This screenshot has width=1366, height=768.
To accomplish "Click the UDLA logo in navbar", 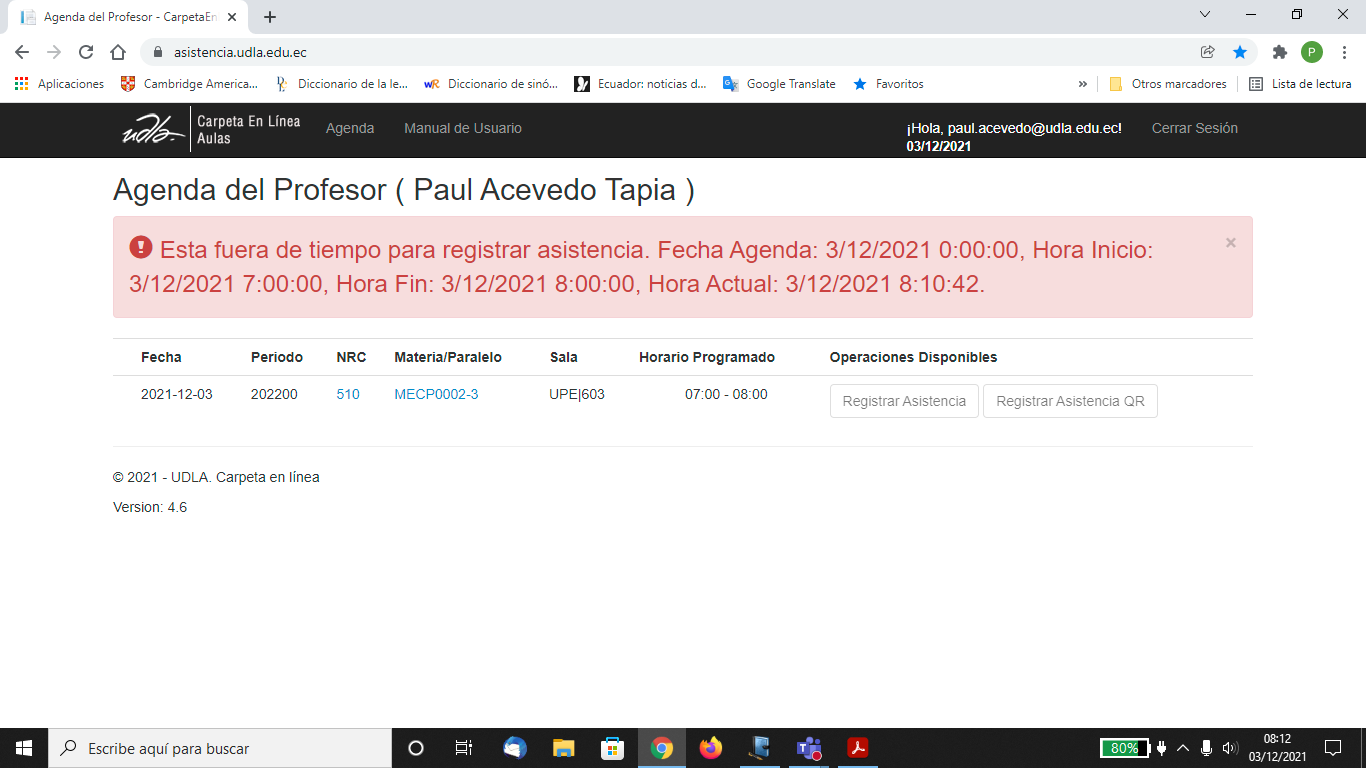I will 153,130.
